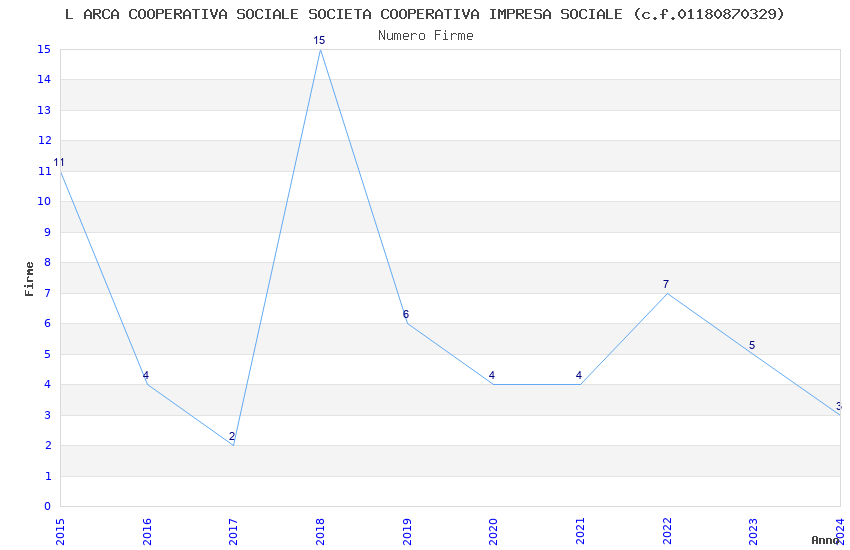Viewport: 850px width, 550px height.
Task: Click y-axis tick label 15
Action: pyautogui.click(x=44, y=49)
